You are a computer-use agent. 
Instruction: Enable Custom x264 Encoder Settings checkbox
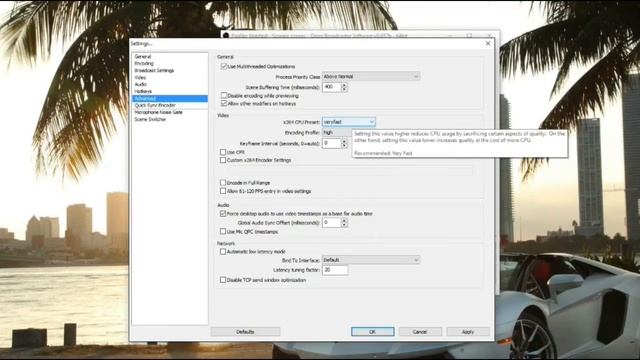pos(223,160)
